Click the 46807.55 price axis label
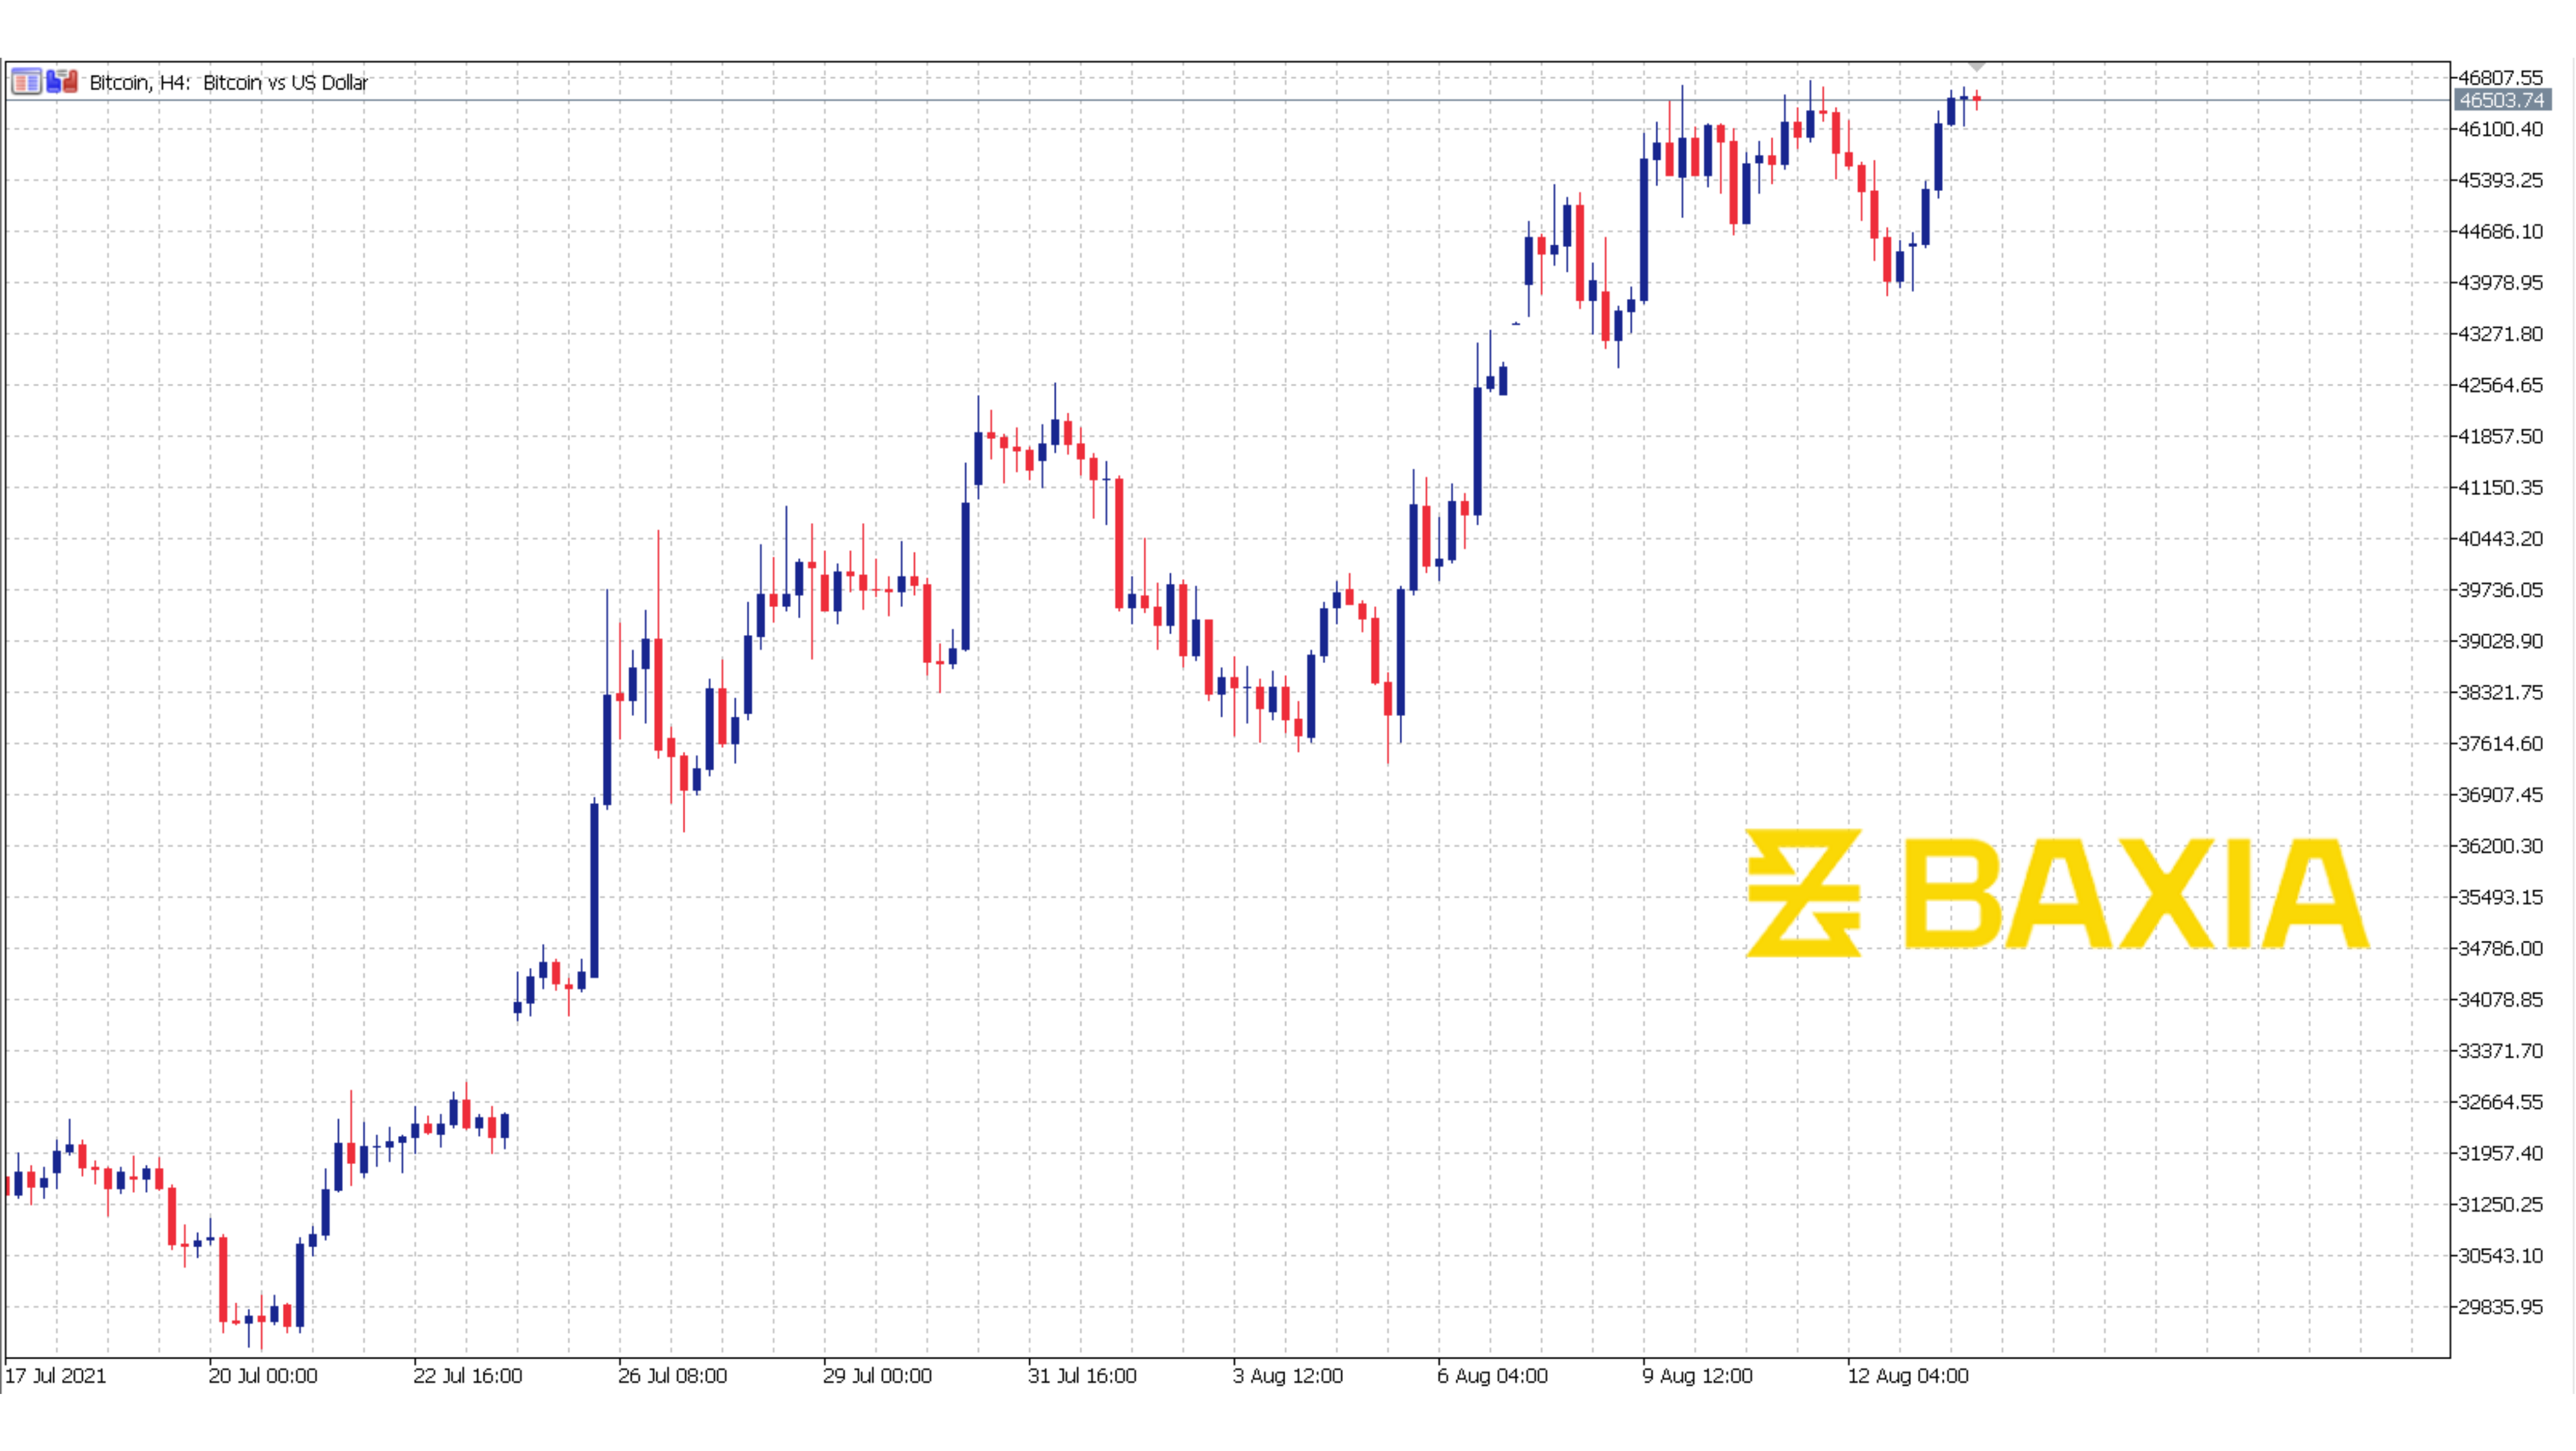The image size is (2576, 1451). pos(2500,77)
